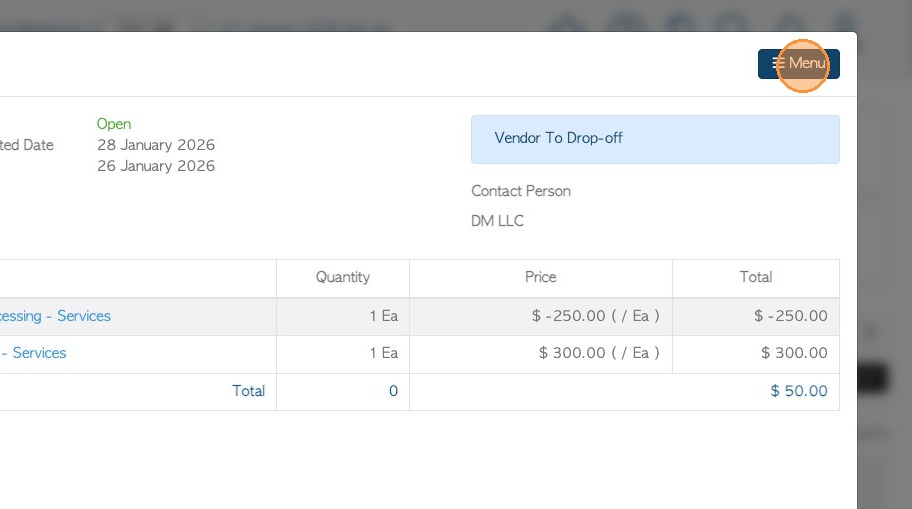912x509 pixels.
Task: Click the DM LLC vendor name
Action: [x=497, y=221]
